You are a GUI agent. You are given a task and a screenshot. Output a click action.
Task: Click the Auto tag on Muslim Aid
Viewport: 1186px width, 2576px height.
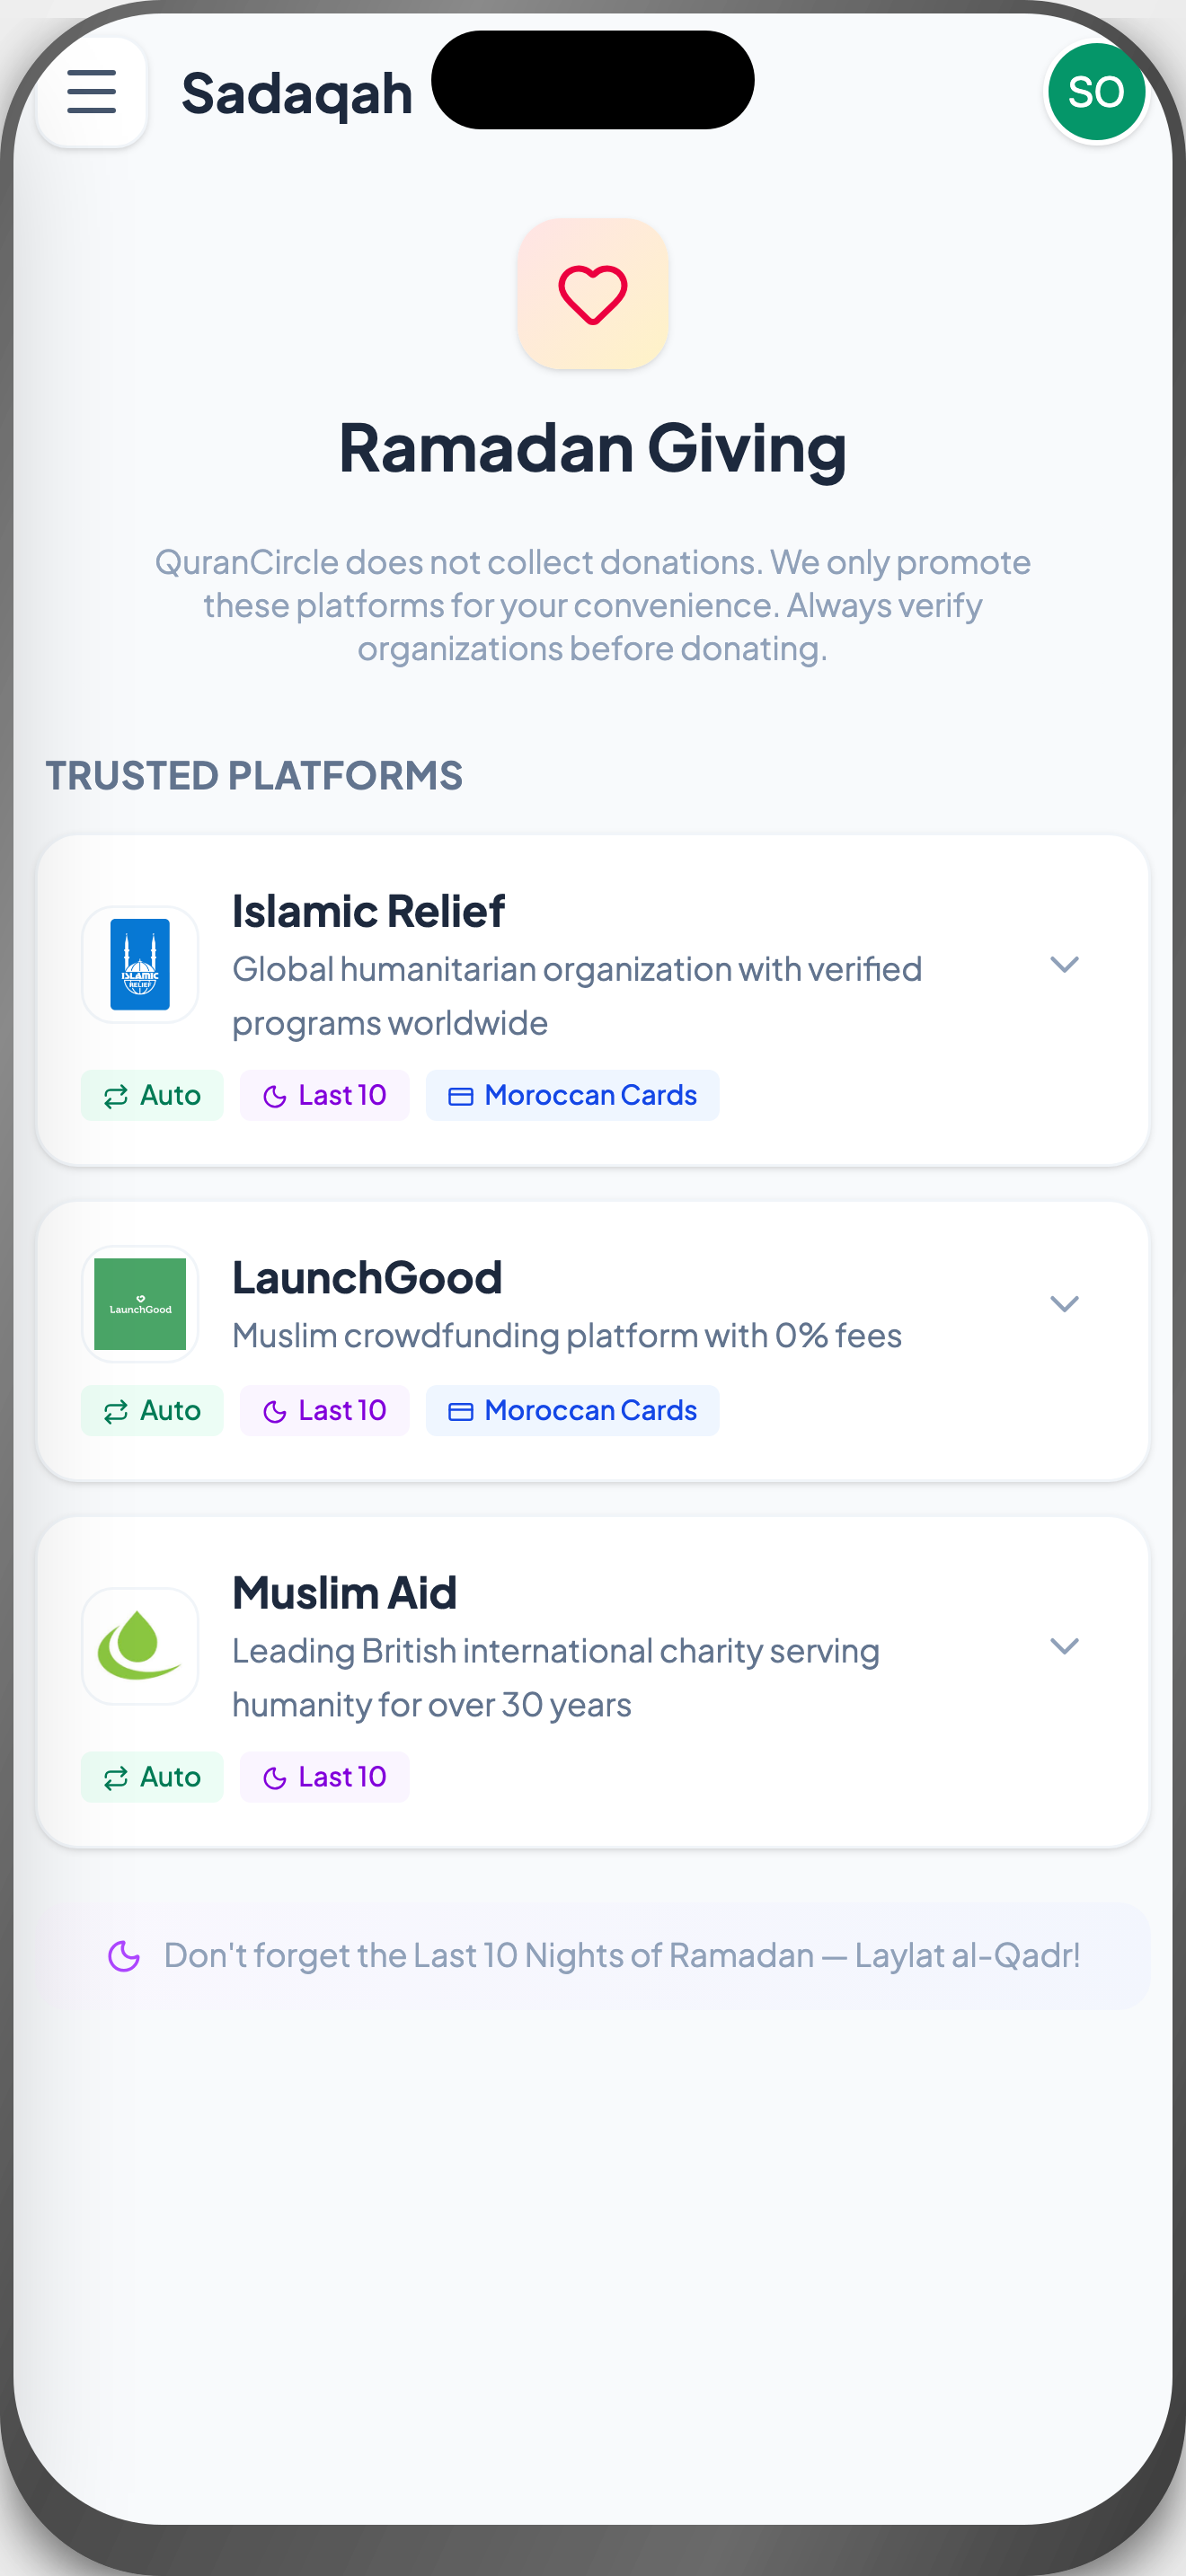[x=152, y=1777]
